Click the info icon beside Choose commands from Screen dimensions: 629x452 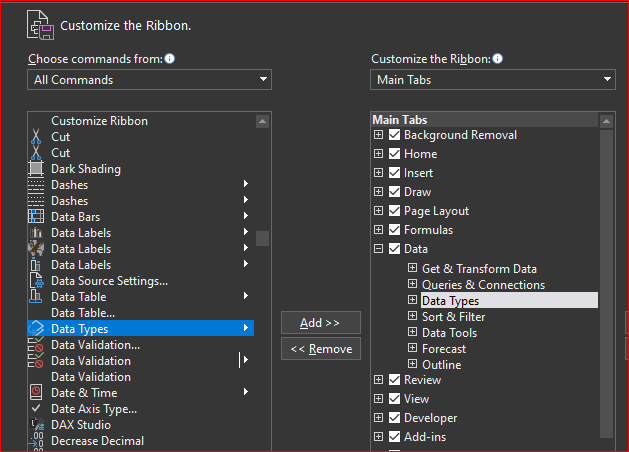pos(170,59)
